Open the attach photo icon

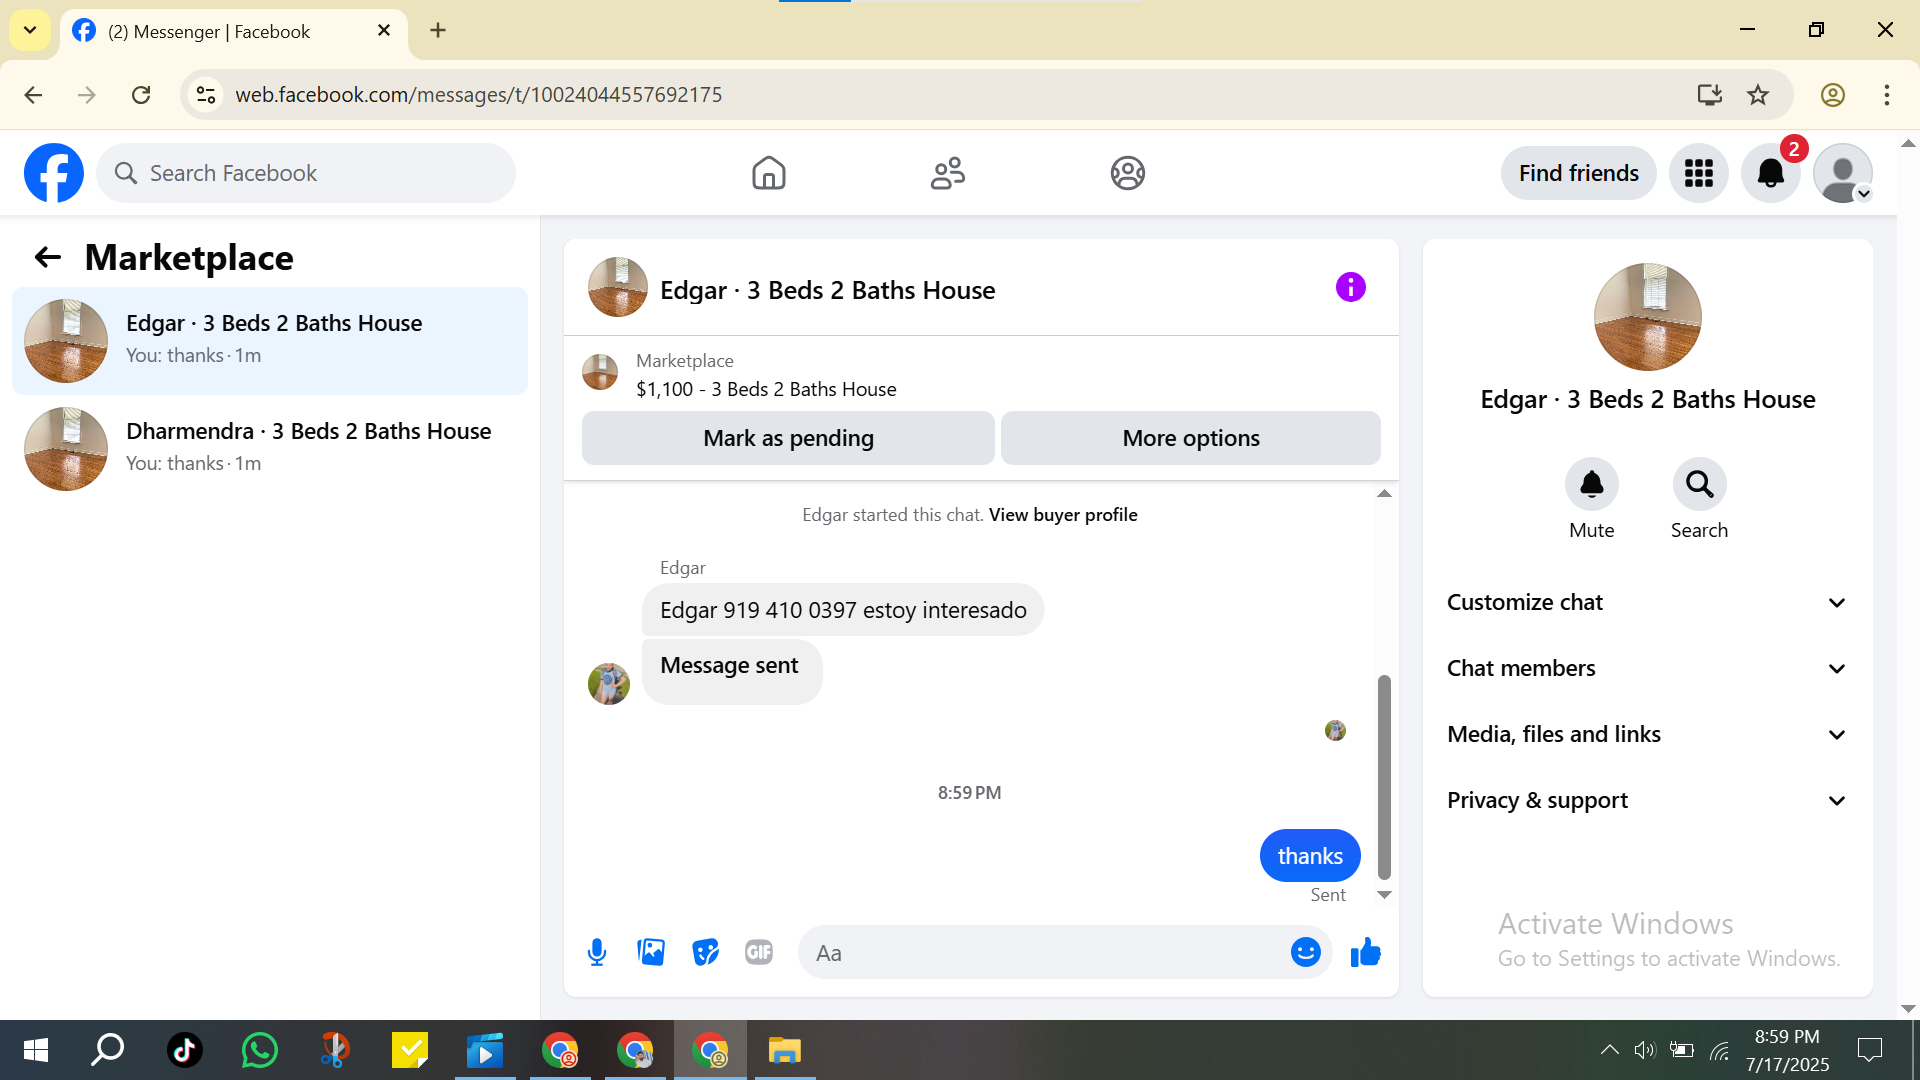(651, 953)
